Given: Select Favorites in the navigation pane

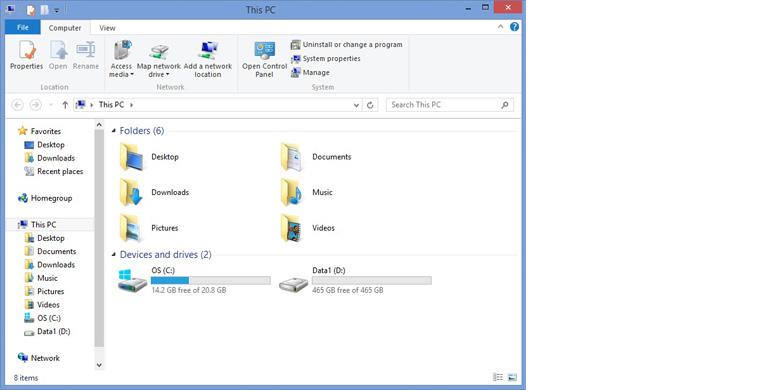Looking at the screenshot, I should [39, 131].
